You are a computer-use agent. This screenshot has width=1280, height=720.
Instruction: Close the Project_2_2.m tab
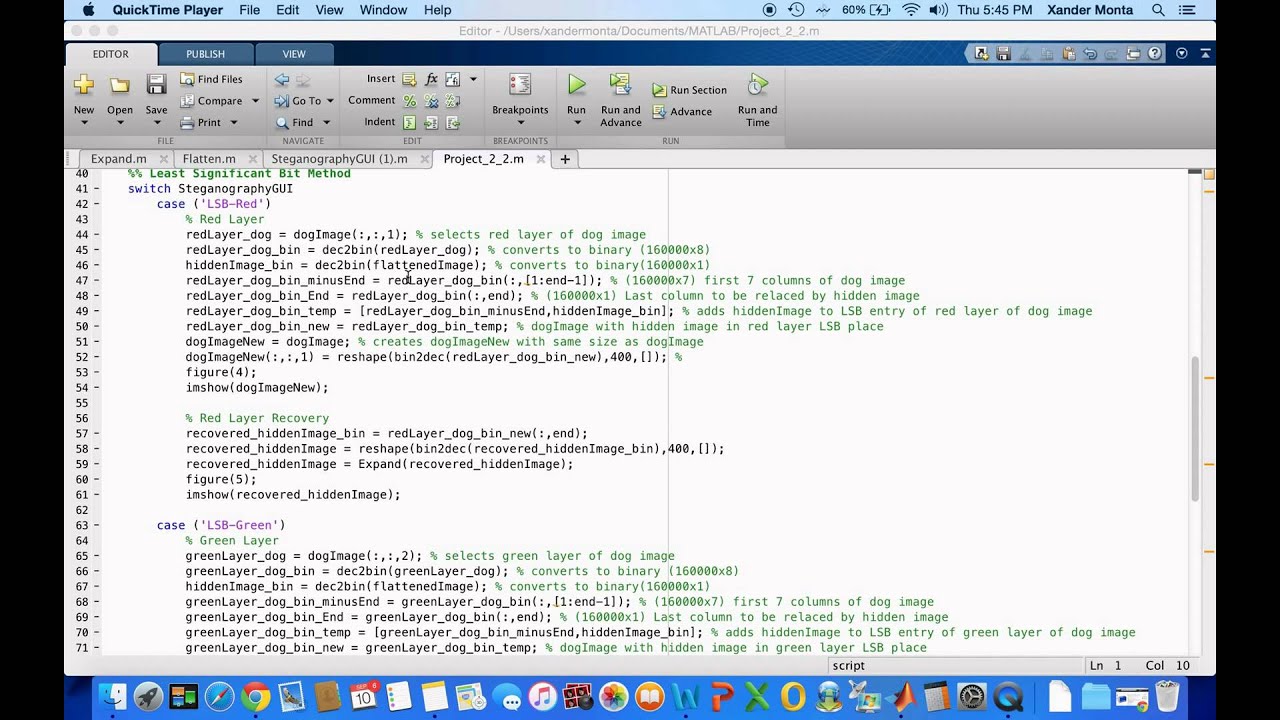coord(541,159)
